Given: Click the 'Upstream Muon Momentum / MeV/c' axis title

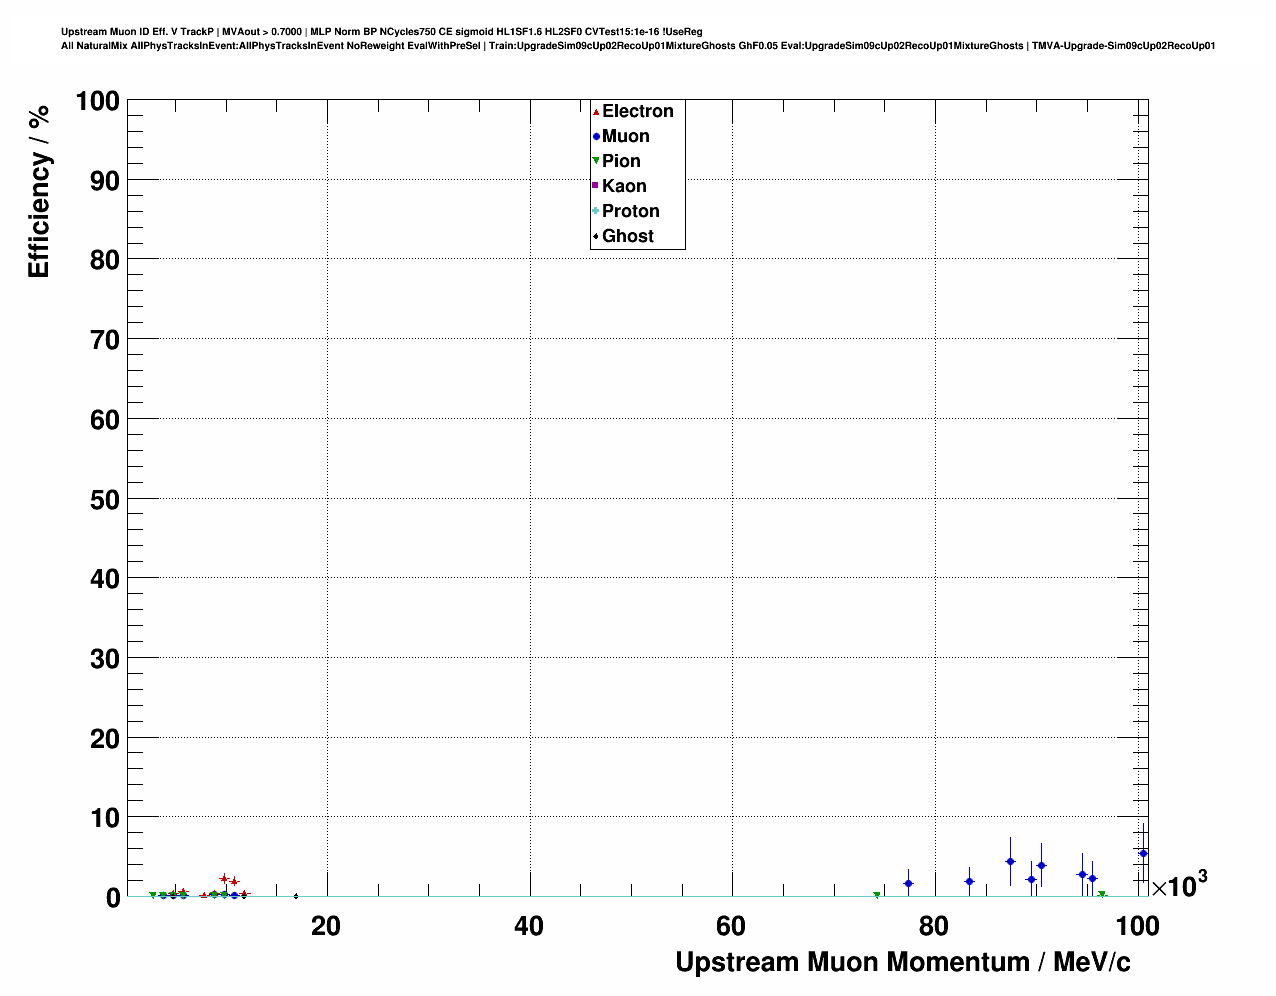Looking at the screenshot, I should [903, 962].
